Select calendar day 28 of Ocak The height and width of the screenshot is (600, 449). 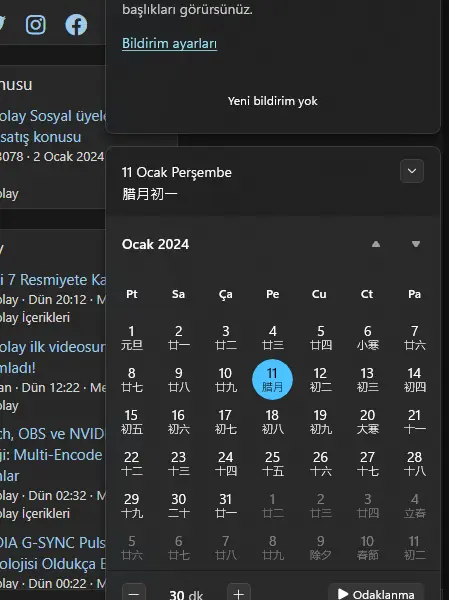(x=415, y=463)
